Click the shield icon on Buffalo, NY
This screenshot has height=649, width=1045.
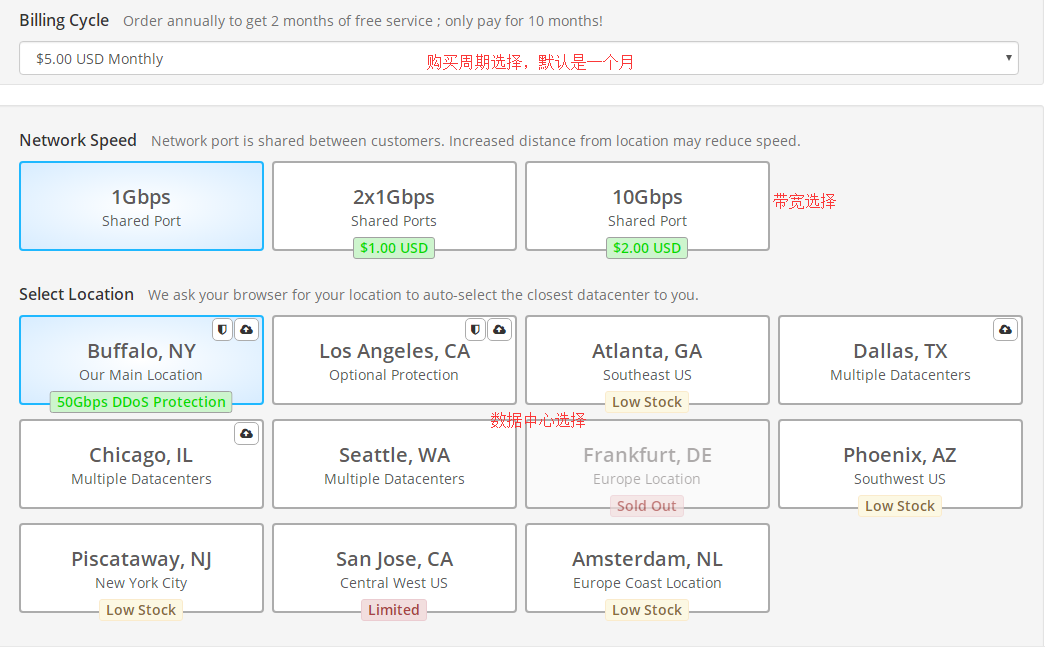click(223, 329)
